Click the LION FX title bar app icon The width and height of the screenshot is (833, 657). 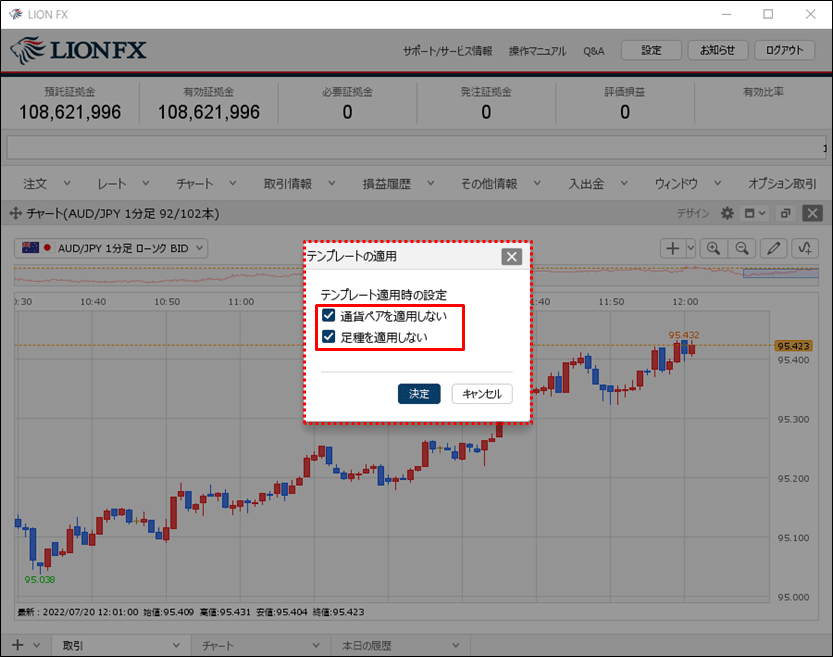pos(15,14)
